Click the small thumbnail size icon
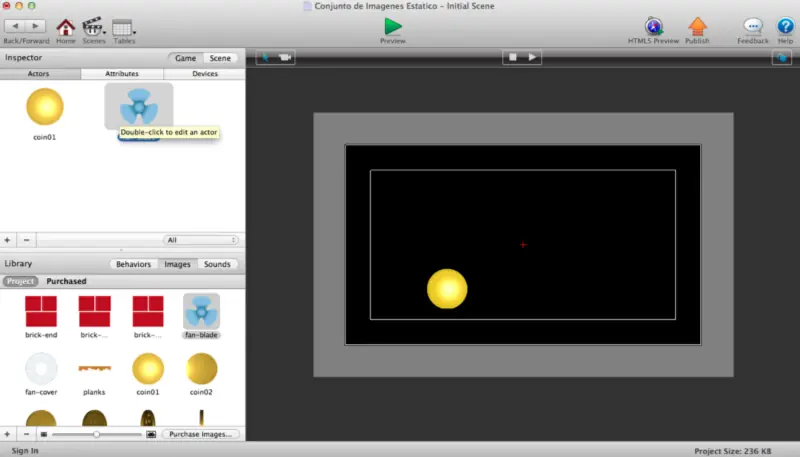This screenshot has width=800, height=457. click(x=44, y=435)
